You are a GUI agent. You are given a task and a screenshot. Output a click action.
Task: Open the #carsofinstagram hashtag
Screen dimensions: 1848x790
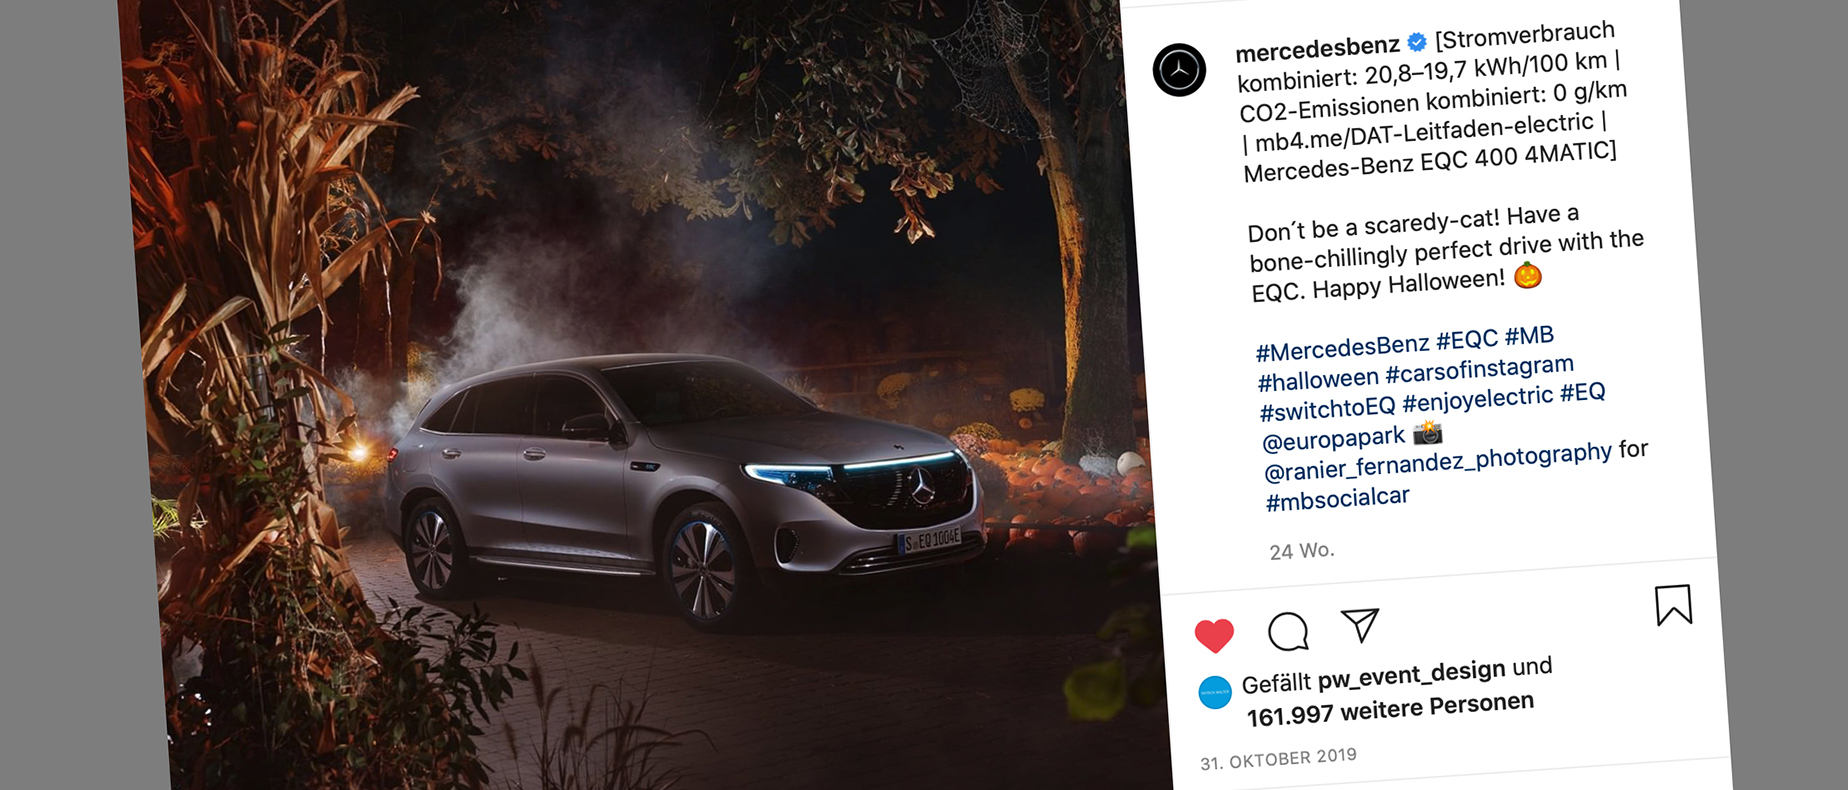pyautogui.click(x=1480, y=370)
